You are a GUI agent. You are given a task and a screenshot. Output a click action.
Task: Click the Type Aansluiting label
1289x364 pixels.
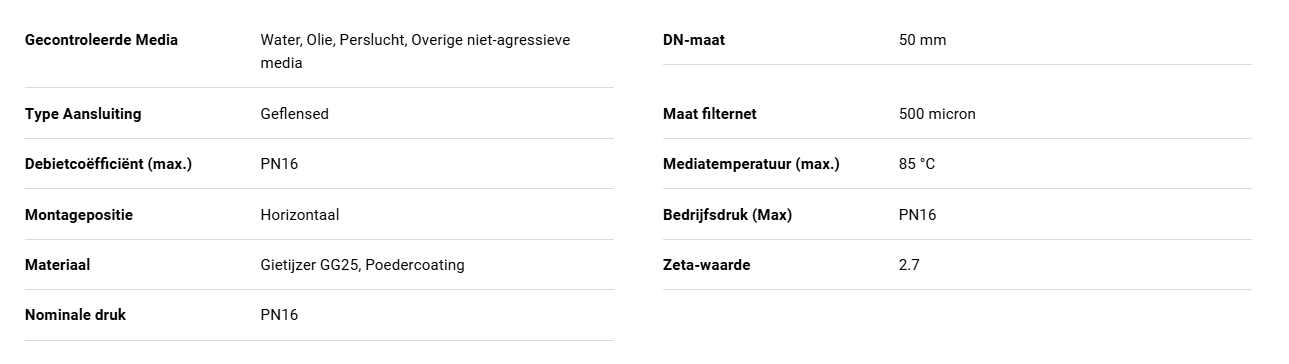pyautogui.click(x=83, y=114)
